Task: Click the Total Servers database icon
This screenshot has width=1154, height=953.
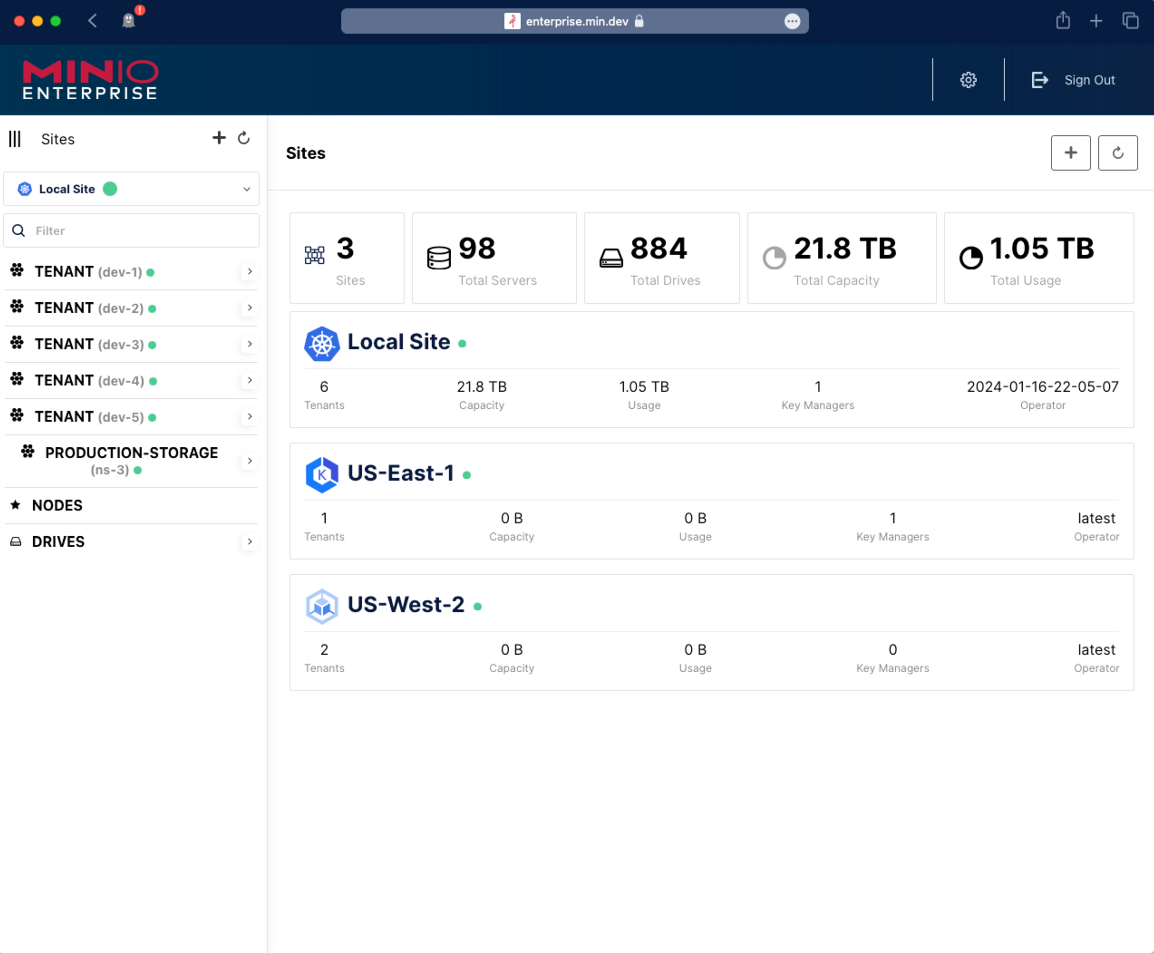Action: pyautogui.click(x=439, y=258)
